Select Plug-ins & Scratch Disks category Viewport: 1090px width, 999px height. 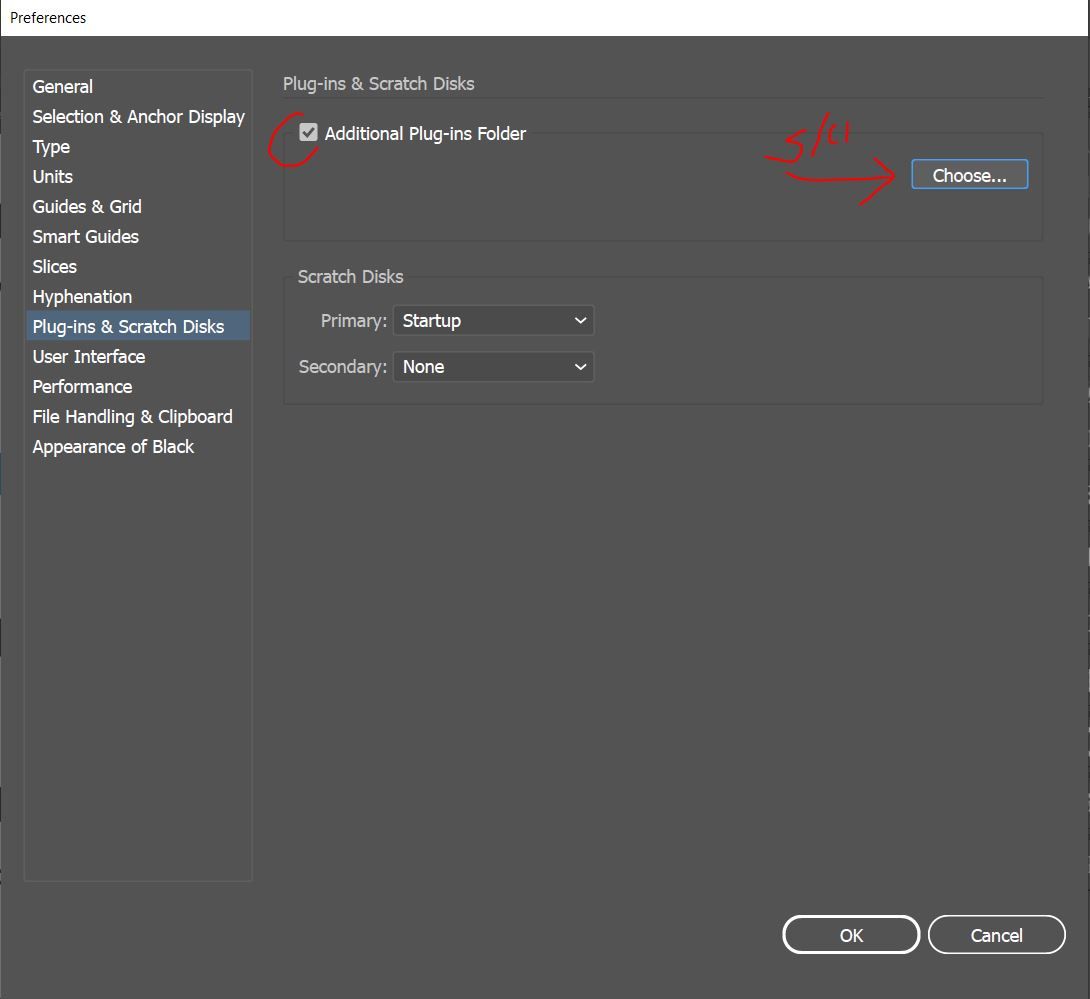point(128,327)
